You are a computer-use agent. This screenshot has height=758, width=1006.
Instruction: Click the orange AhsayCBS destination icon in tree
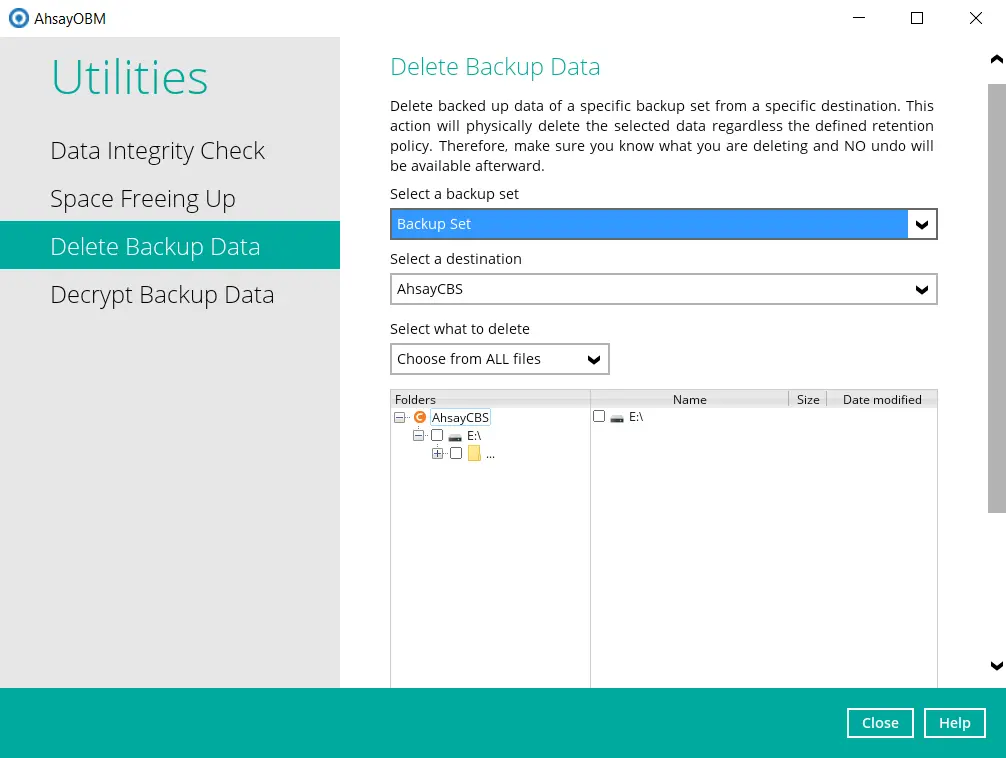pyautogui.click(x=420, y=417)
